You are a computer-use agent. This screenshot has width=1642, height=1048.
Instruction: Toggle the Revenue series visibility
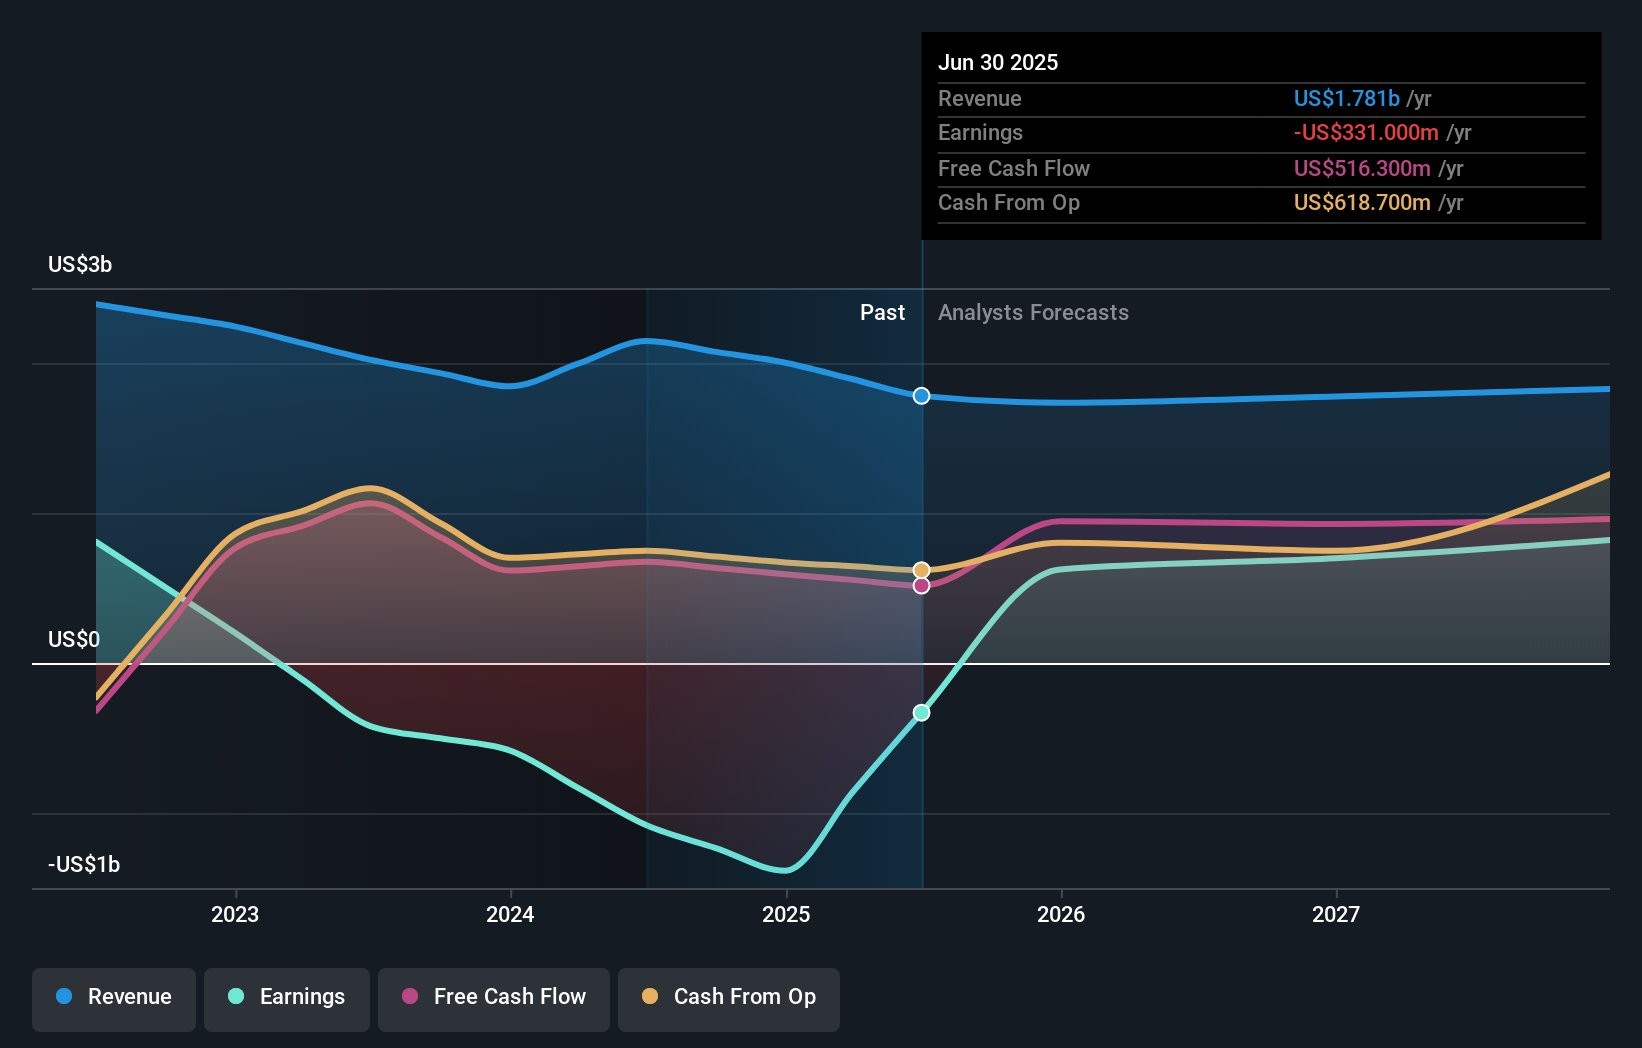coord(113,997)
